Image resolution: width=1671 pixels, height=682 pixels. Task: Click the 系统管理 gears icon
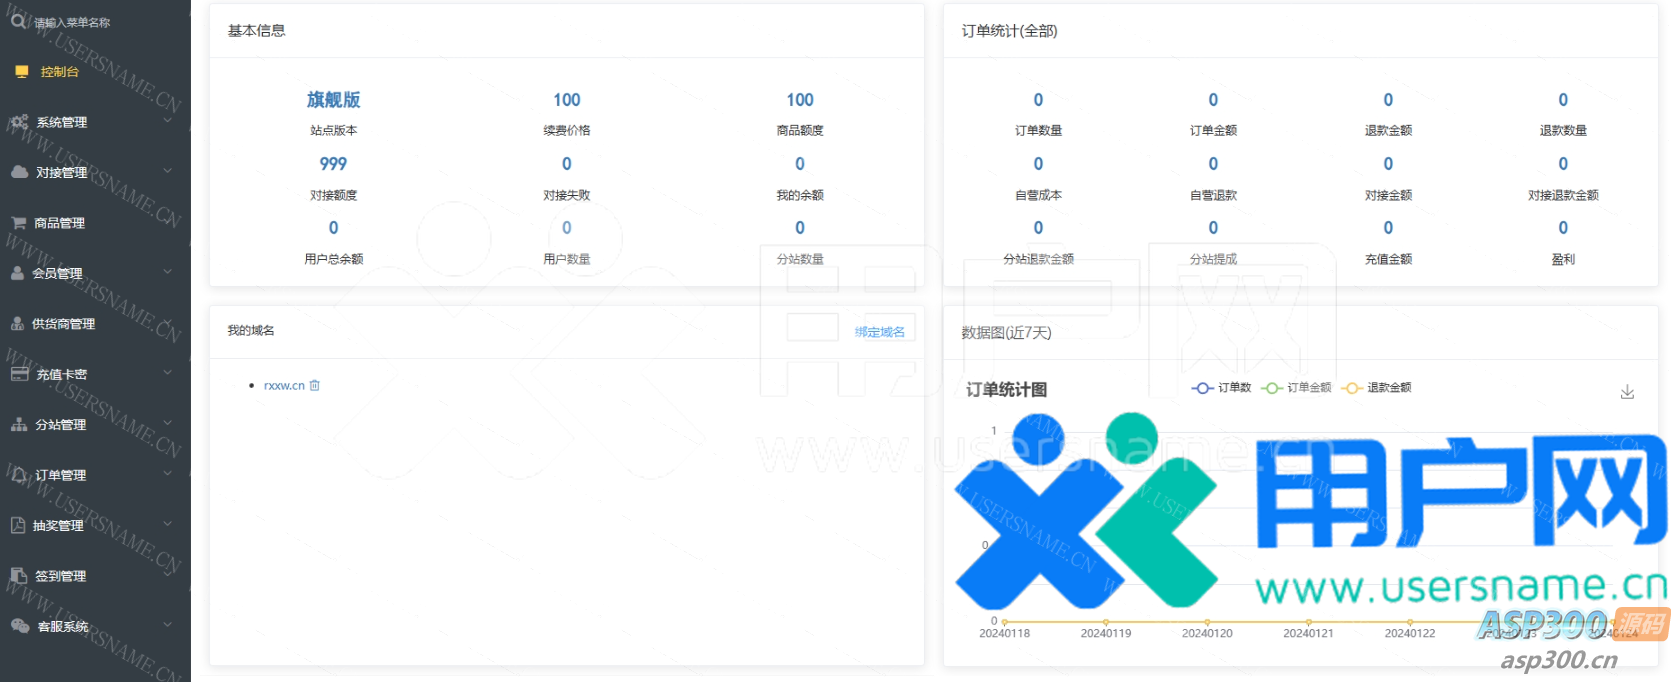click(x=20, y=122)
